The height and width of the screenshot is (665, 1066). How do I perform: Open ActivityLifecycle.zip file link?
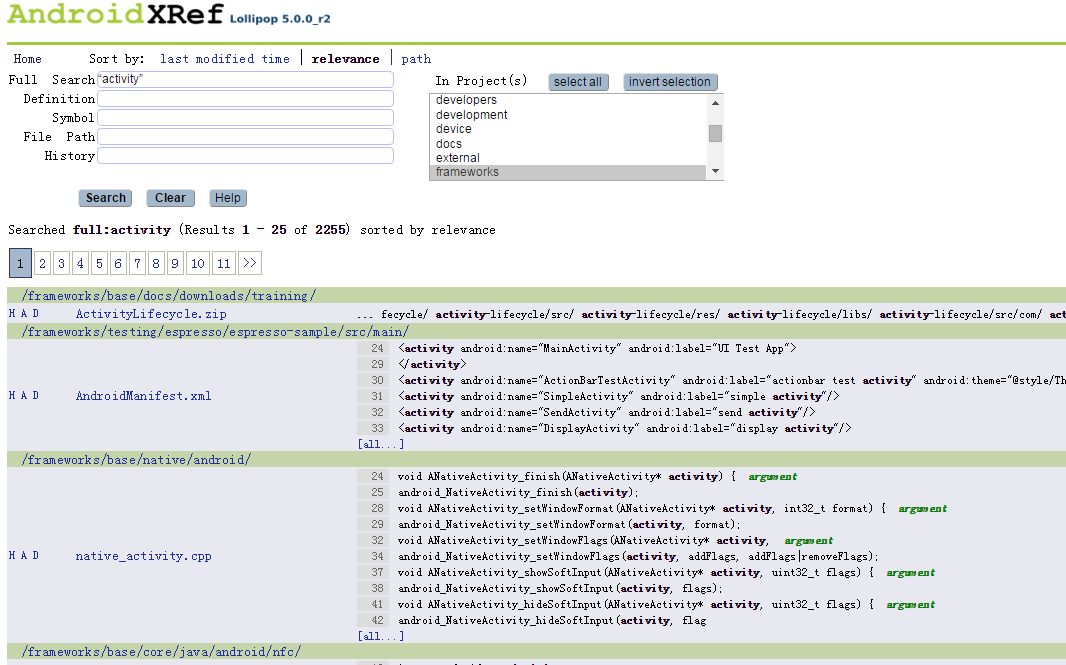click(x=151, y=314)
